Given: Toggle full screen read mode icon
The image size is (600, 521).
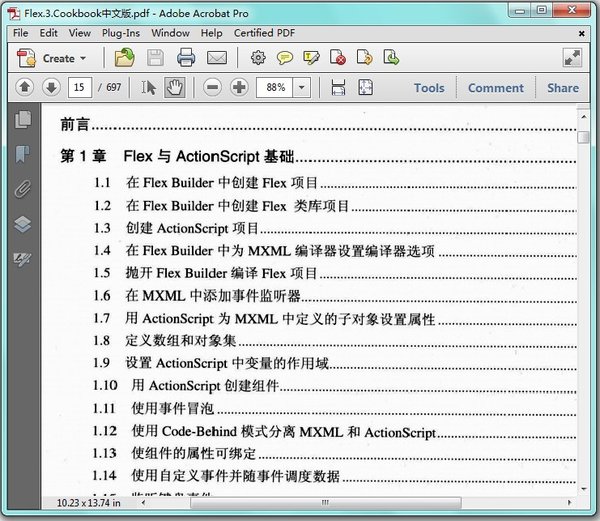Looking at the screenshot, I should [572, 58].
